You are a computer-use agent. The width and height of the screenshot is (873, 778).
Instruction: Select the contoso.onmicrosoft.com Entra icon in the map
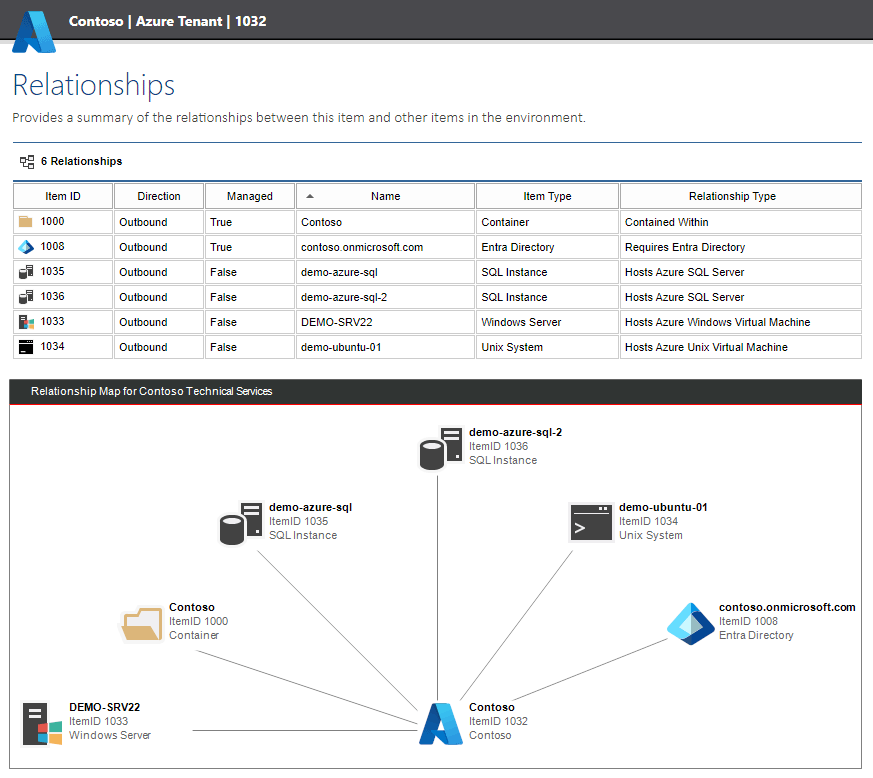tap(690, 624)
